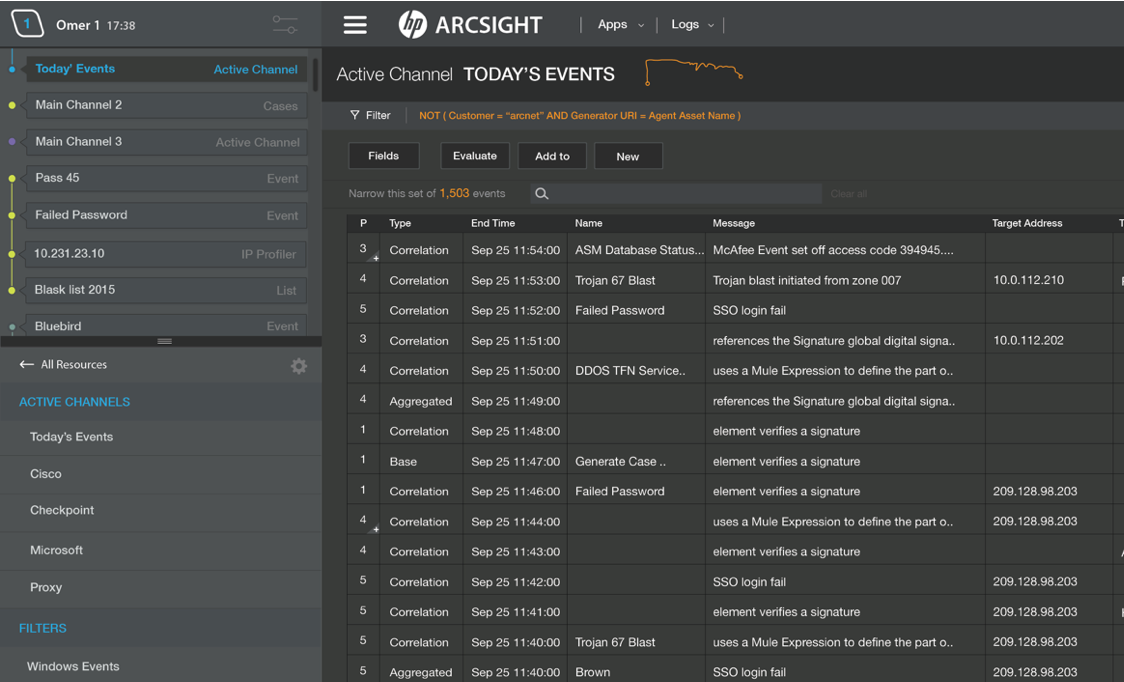
Task: Open the Bluebird event item
Action: click(x=166, y=326)
